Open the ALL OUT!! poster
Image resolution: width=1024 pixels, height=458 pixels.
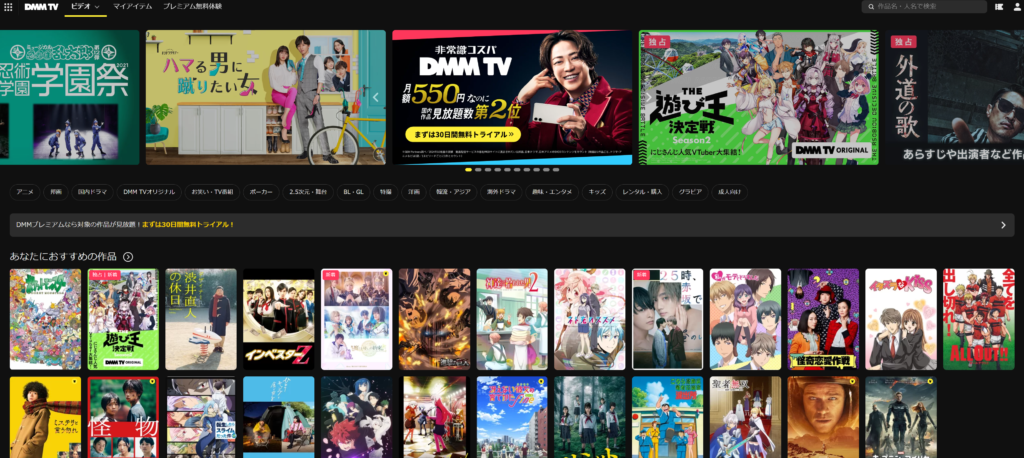(x=978, y=319)
